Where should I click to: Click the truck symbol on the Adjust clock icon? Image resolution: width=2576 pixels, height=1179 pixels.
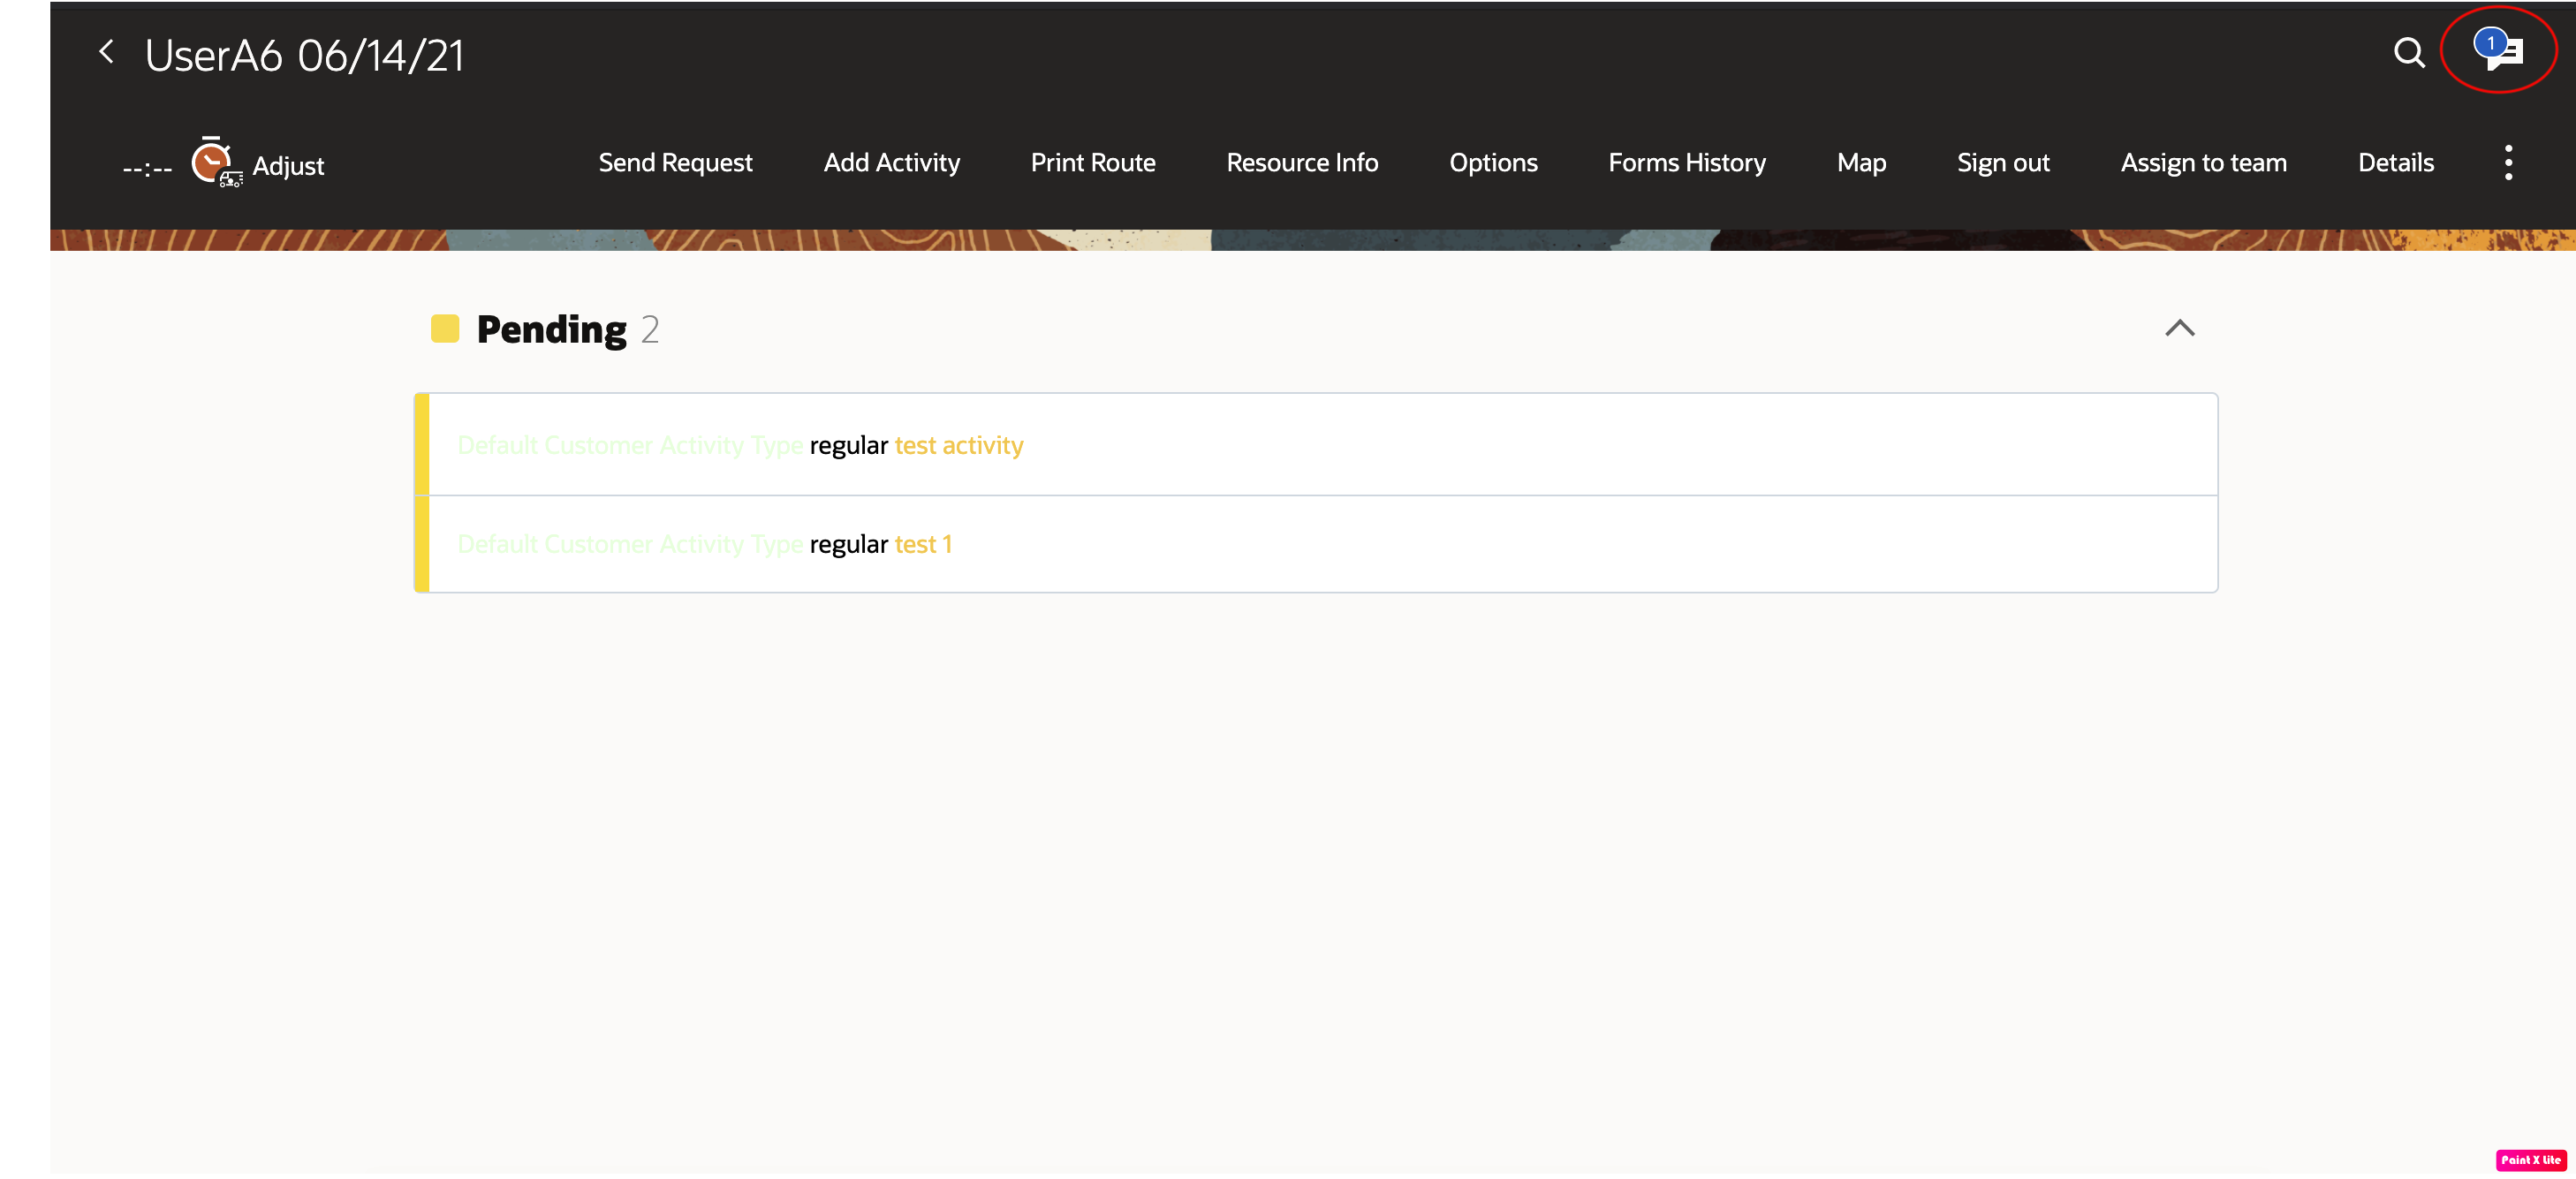pos(231,181)
